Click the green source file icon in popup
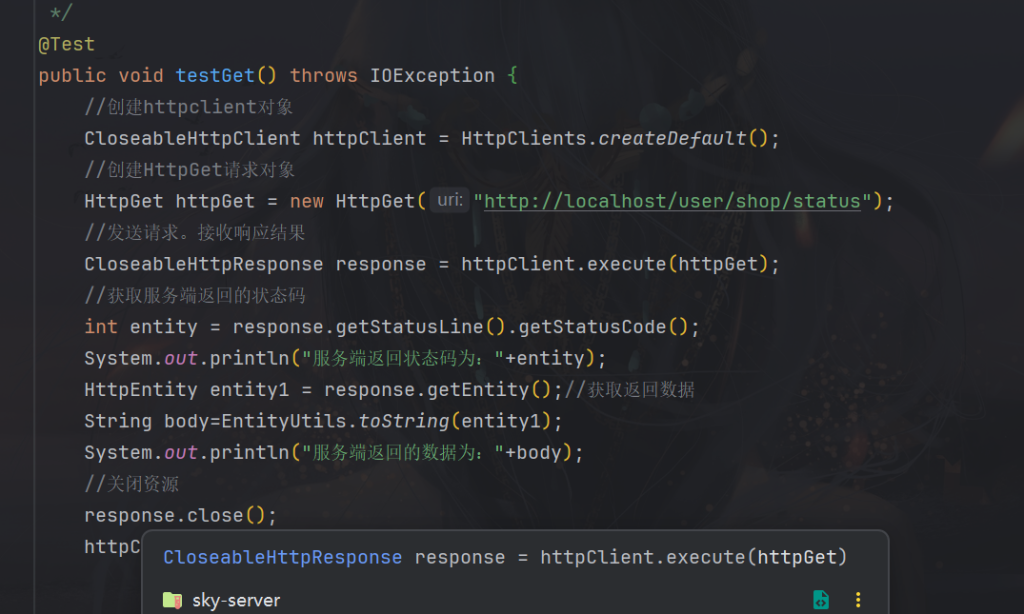 (821, 600)
